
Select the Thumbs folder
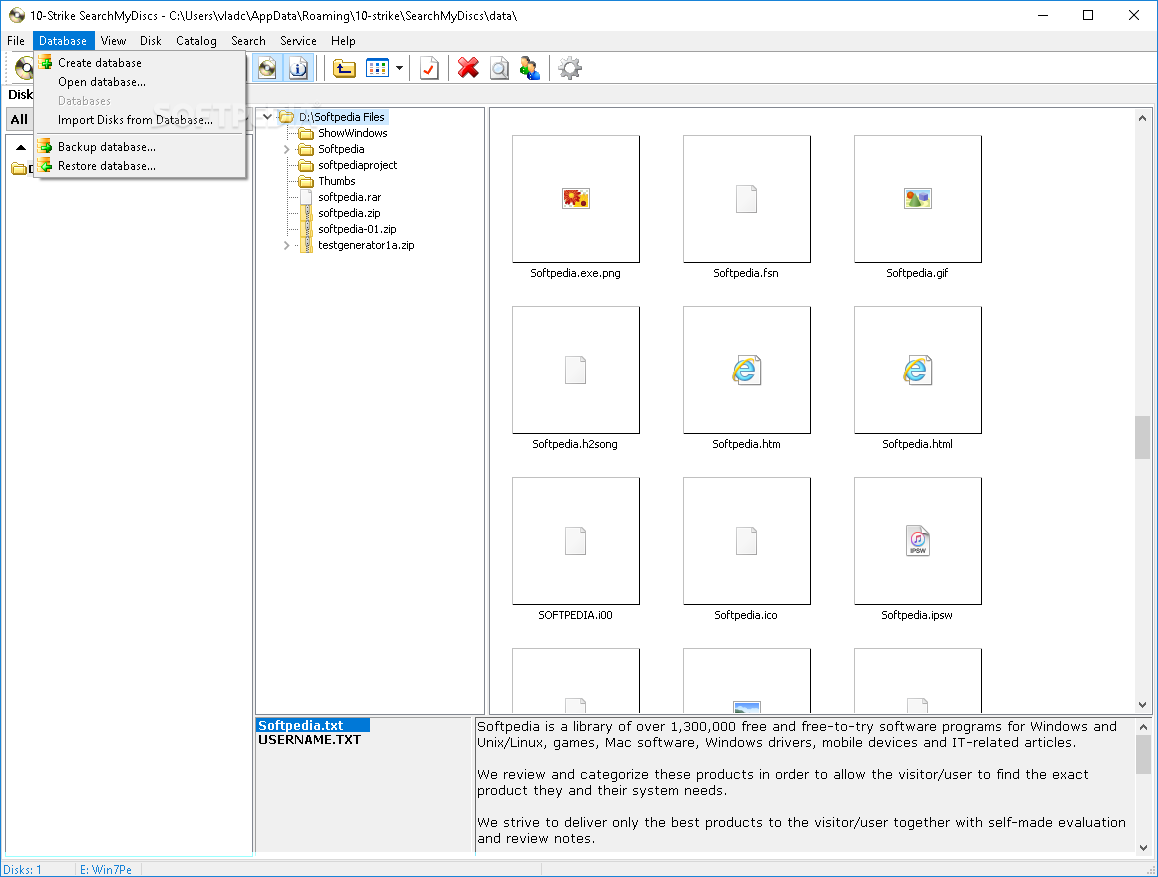(x=337, y=181)
